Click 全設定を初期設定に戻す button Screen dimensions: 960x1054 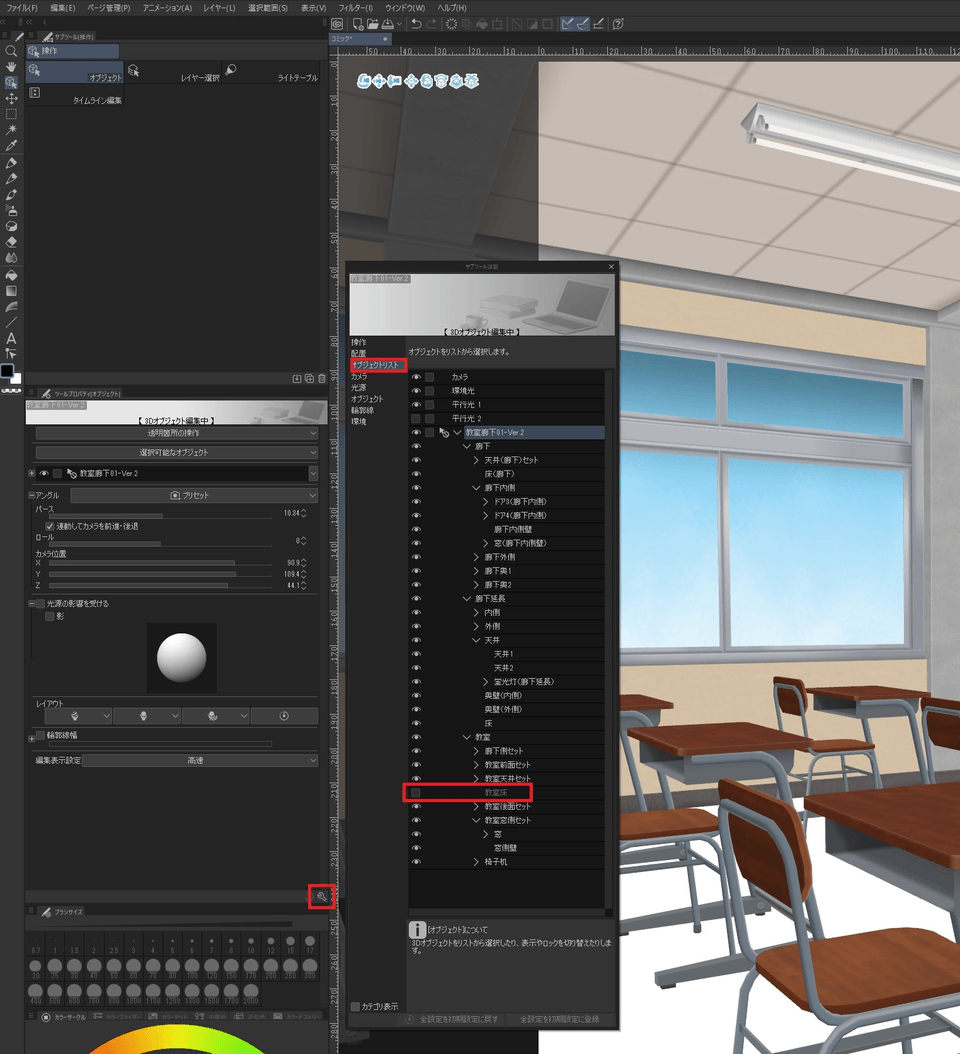(452, 1019)
